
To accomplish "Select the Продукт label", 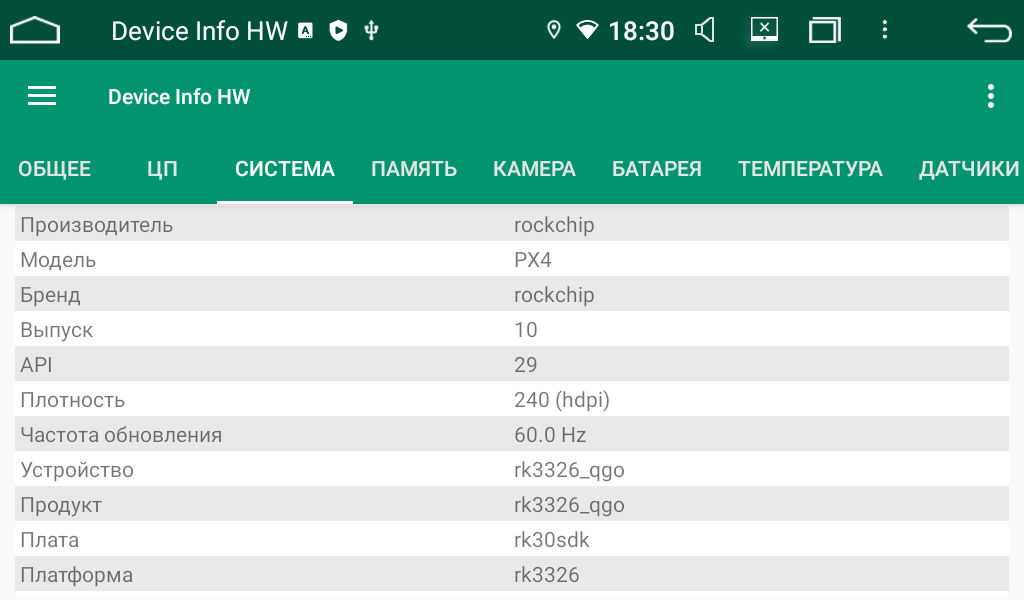I will click(x=61, y=505).
